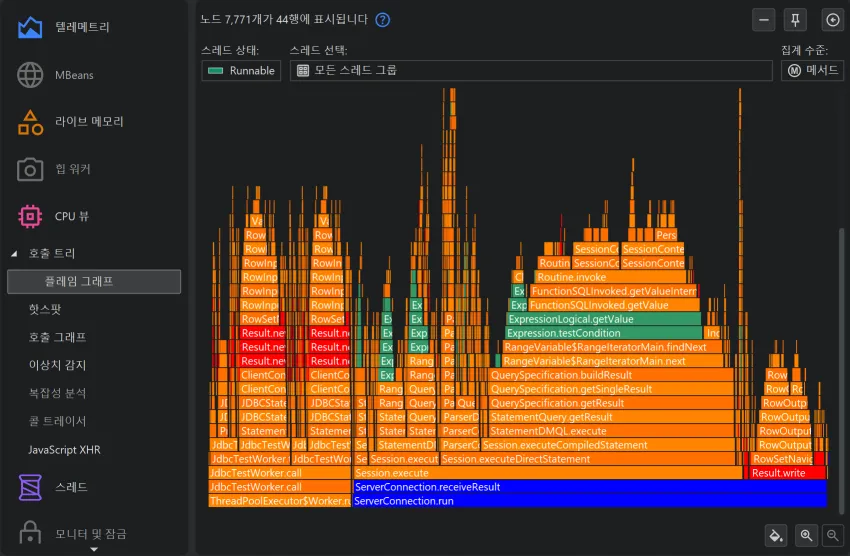
Task: Select JavaScript XHR view
Action: pyautogui.click(x=64, y=449)
